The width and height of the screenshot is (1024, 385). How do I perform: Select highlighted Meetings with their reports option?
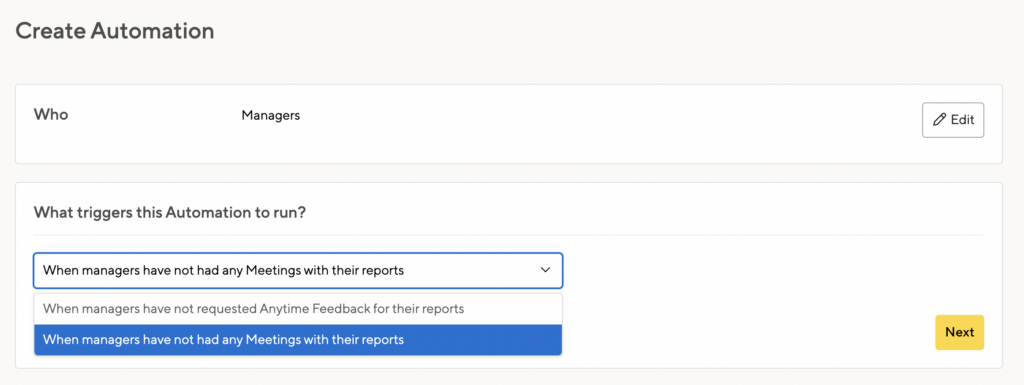pos(298,340)
